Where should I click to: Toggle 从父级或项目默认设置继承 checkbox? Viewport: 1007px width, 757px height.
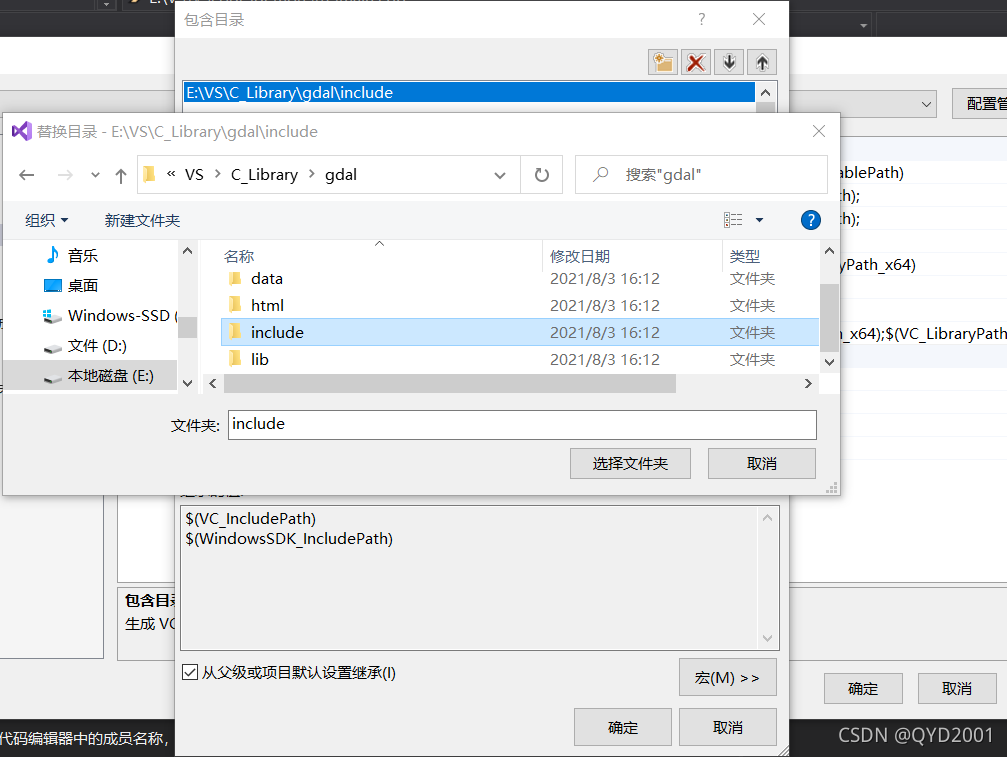(x=190, y=672)
